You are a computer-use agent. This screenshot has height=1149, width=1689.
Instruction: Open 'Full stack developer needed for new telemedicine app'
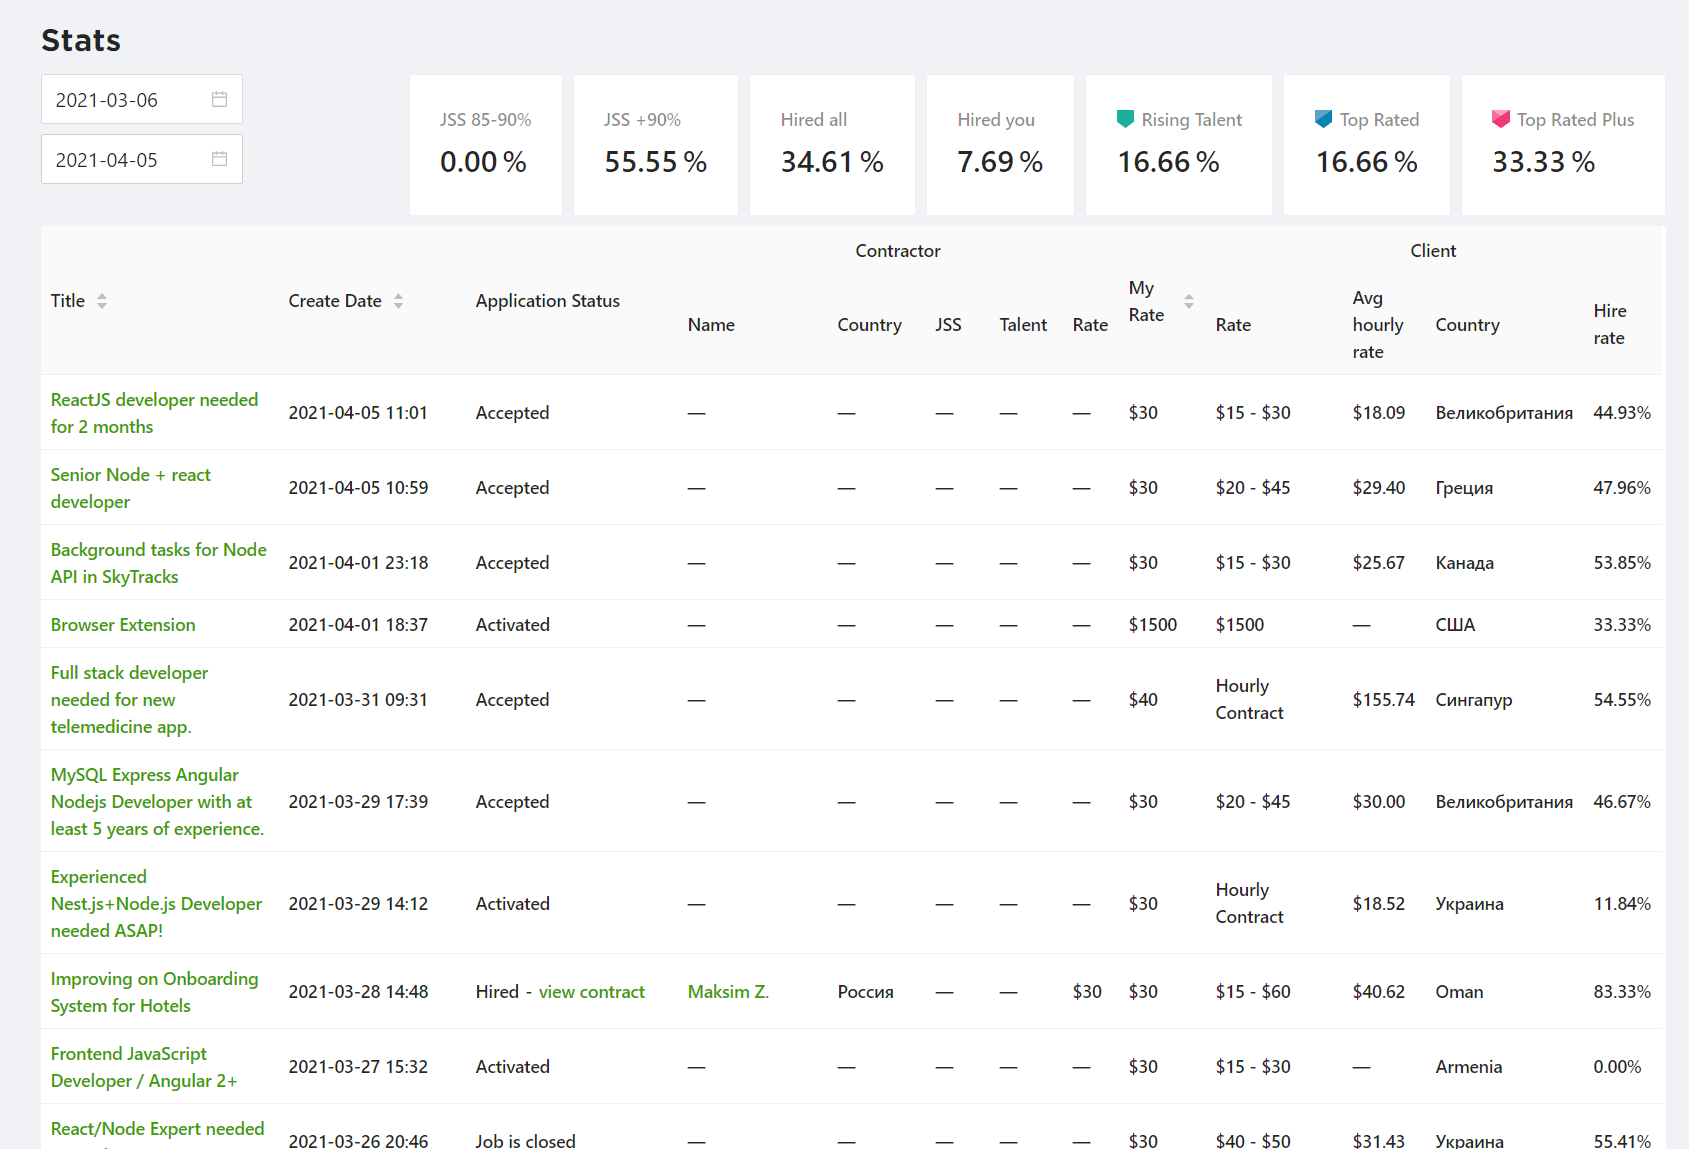point(130,700)
